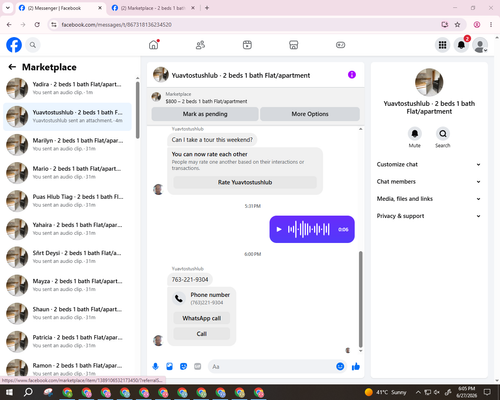Record a voice clip with microphone icon
This screenshot has height=400, width=500.
(155, 367)
